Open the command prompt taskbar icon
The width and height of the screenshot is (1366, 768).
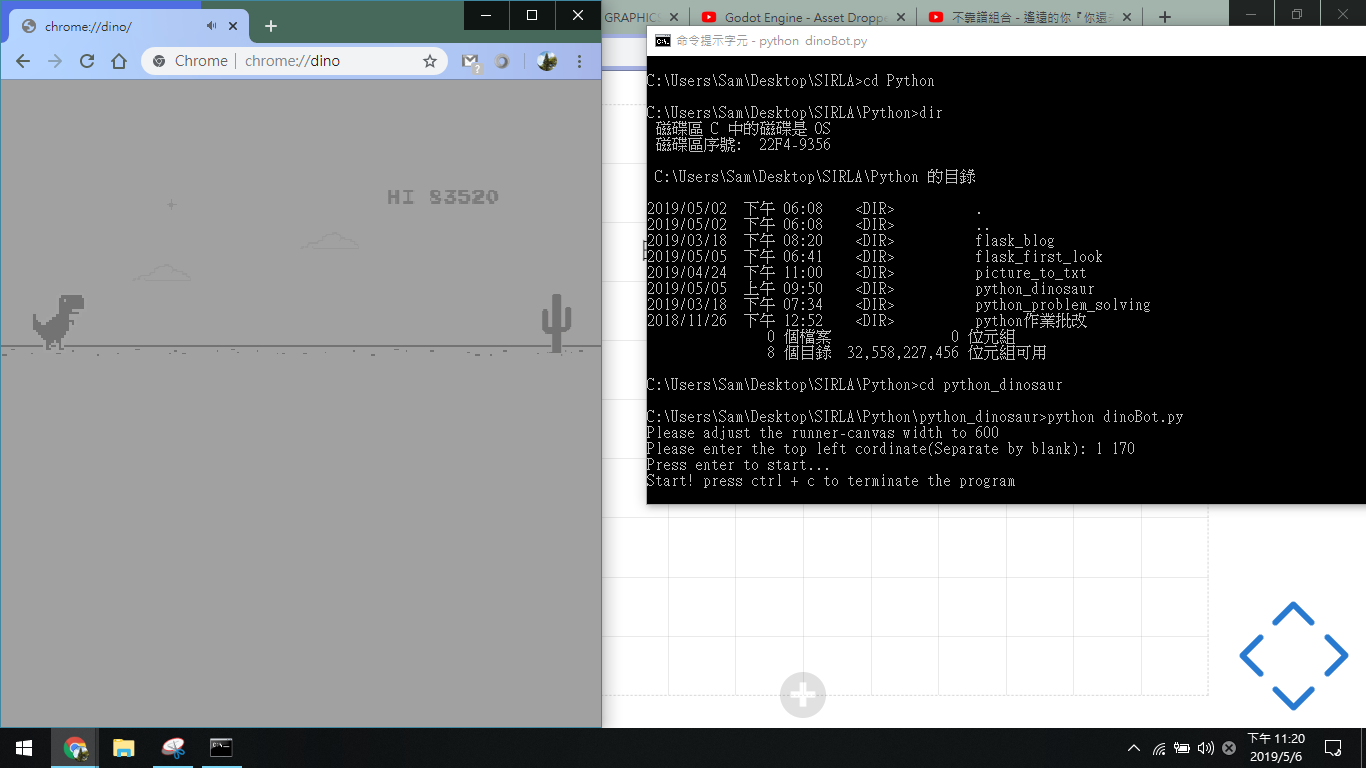(x=221, y=748)
